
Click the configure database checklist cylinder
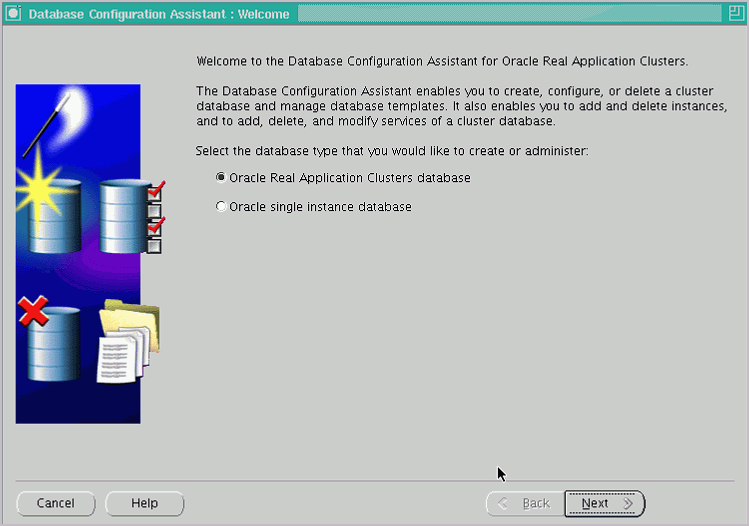click(121, 216)
